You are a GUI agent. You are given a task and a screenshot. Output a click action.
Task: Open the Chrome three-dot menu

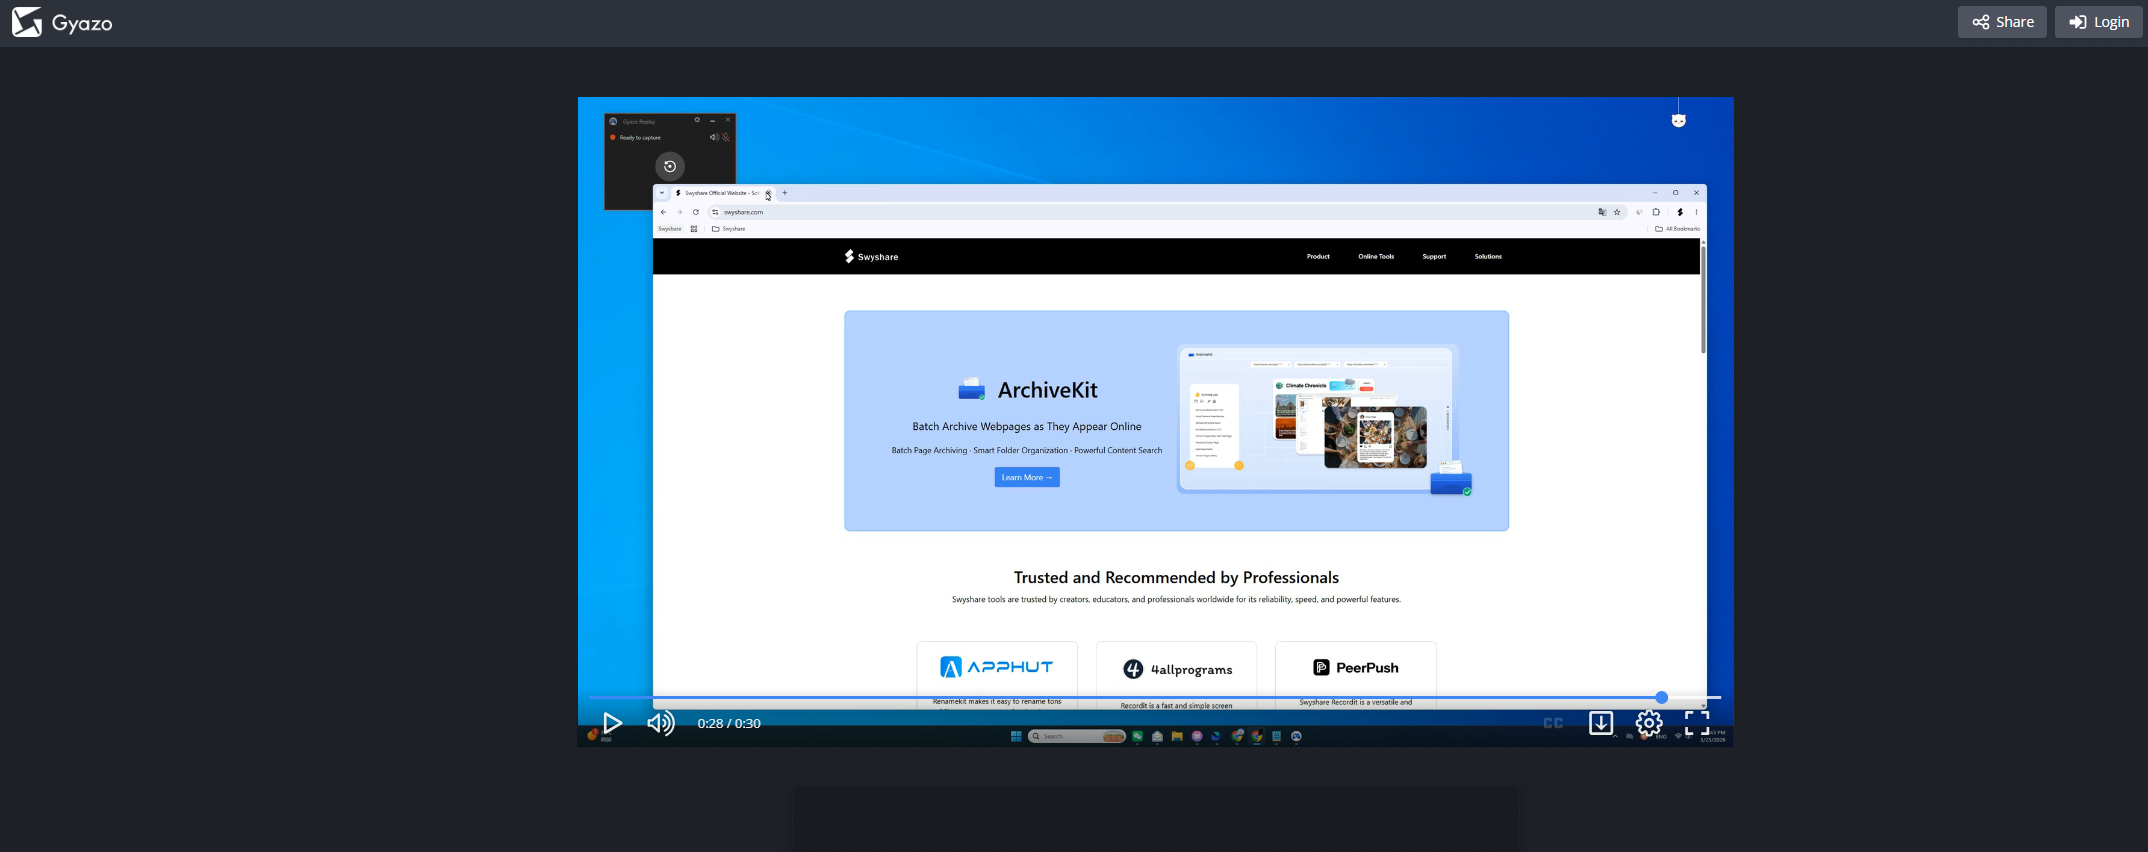tap(1696, 212)
